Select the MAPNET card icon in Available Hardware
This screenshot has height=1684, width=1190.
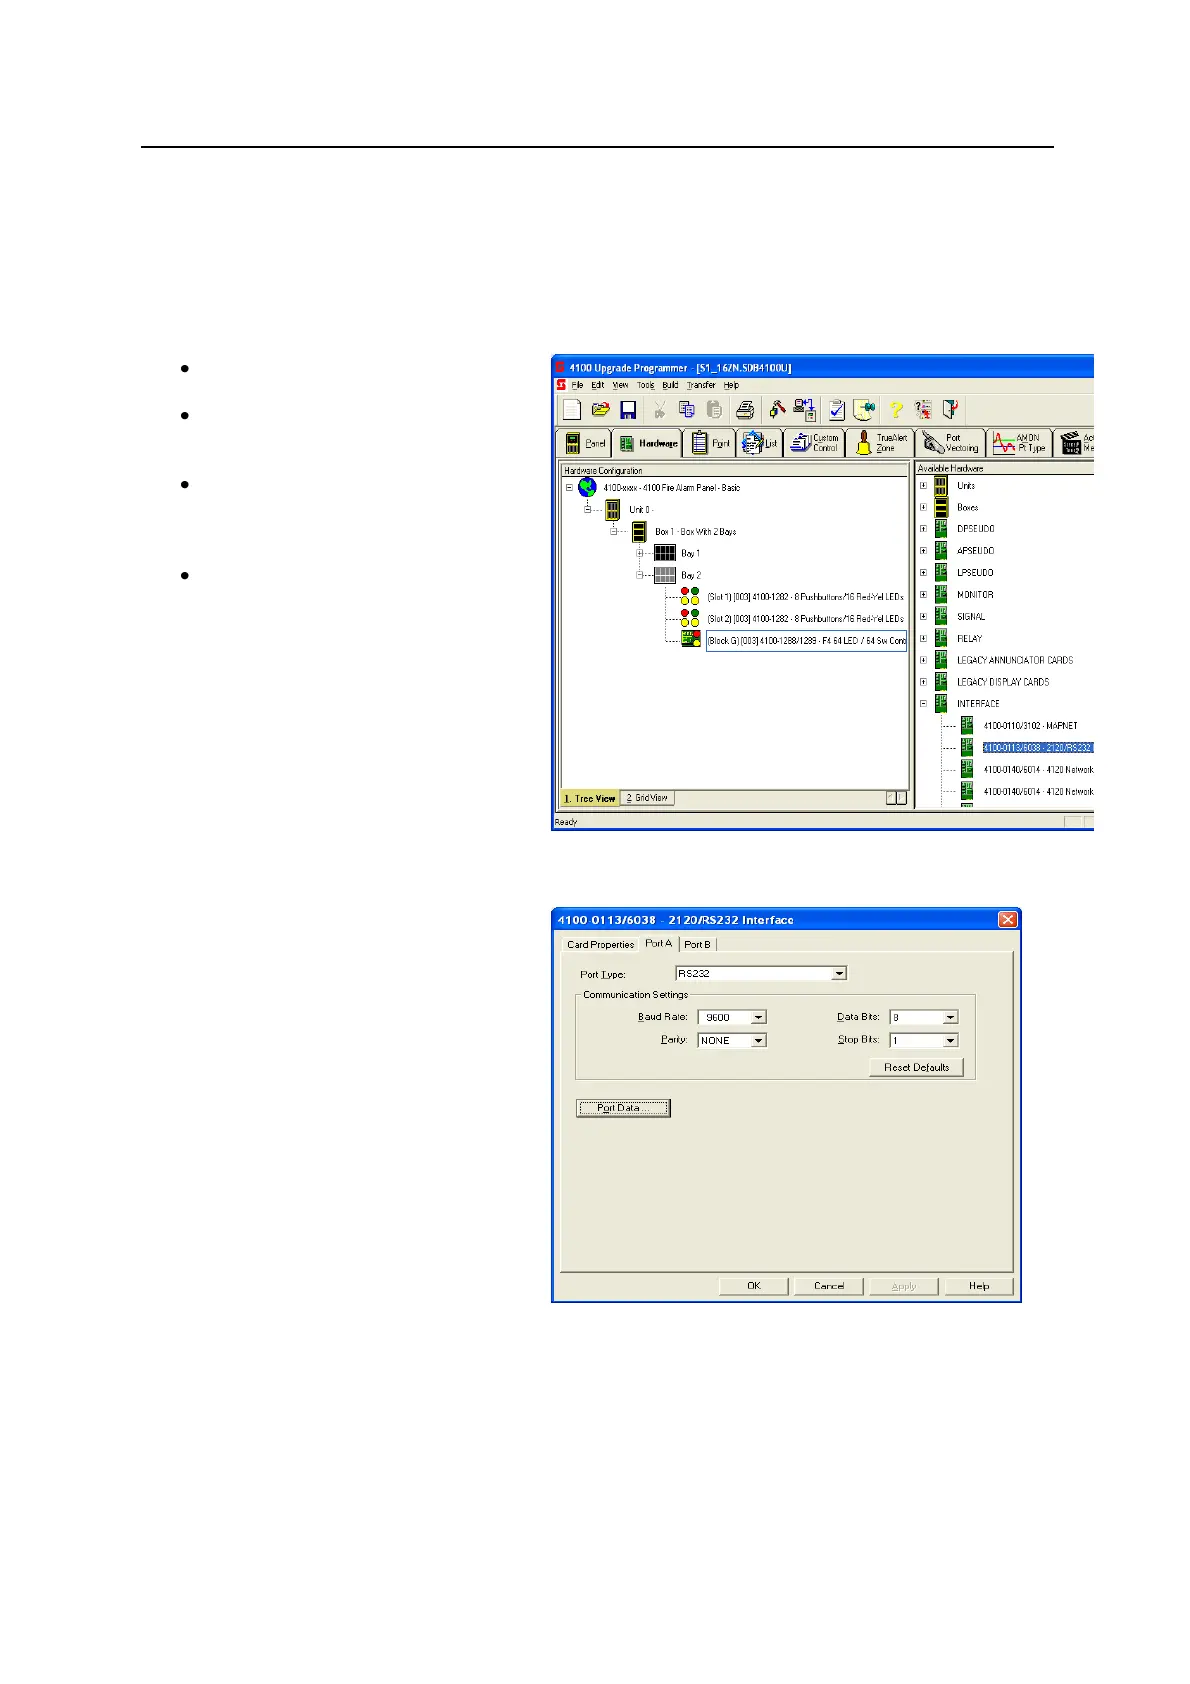pyautogui.click(x=967, y=725)
